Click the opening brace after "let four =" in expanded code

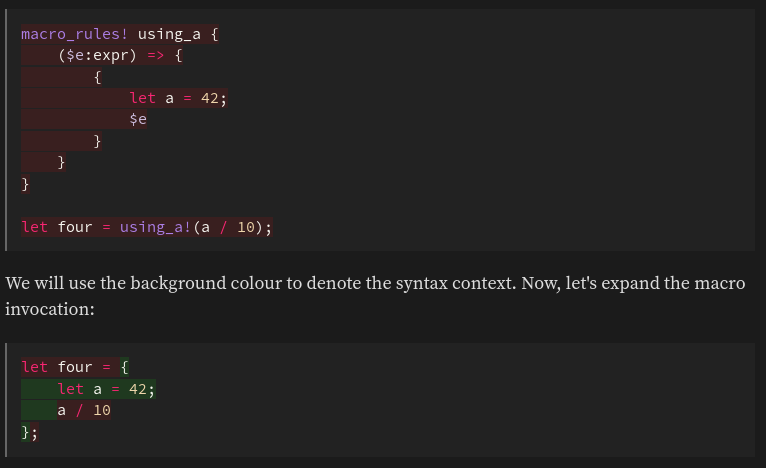(124, 367)
